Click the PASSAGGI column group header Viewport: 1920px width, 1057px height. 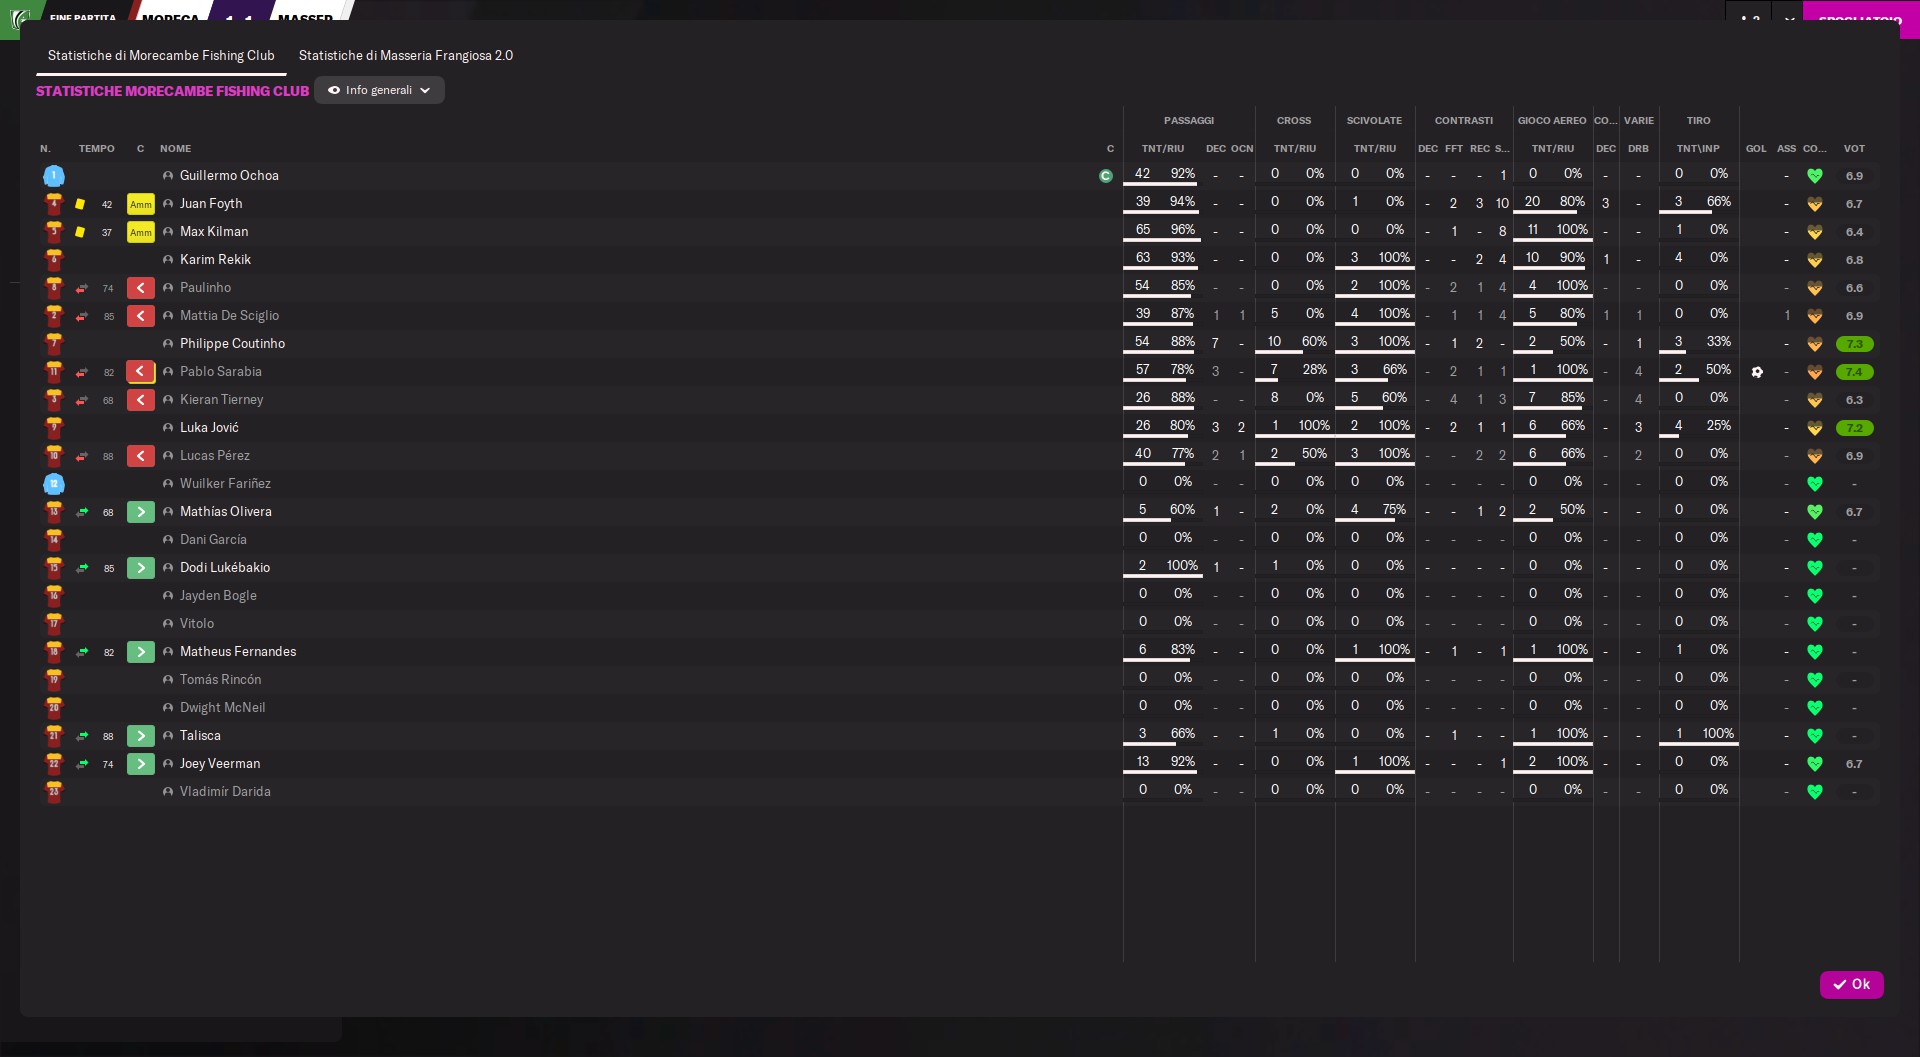coord(1189,121)
